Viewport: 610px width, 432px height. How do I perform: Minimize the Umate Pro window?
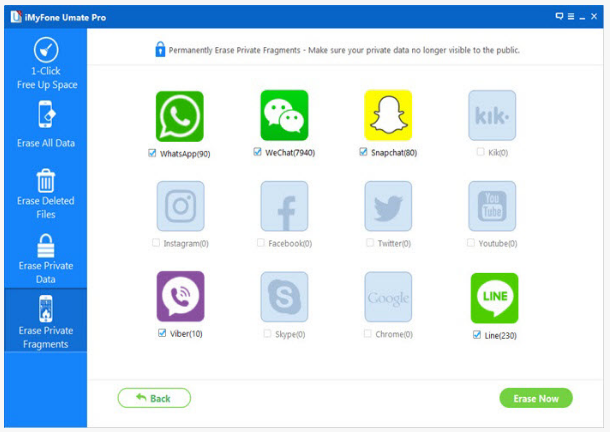582,17
